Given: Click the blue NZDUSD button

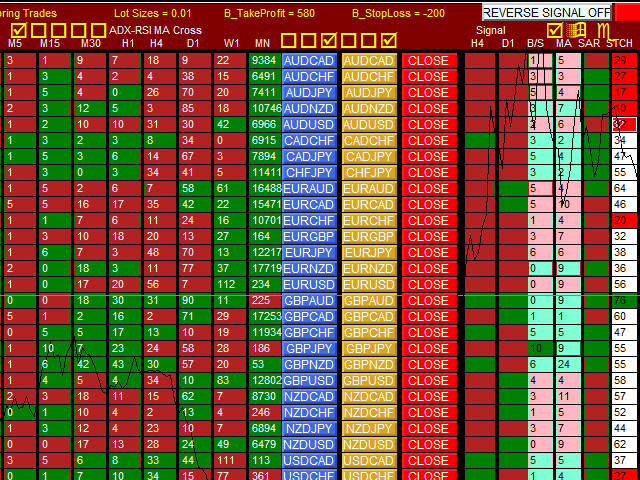Looking at the screenshot, I should [309, 444].
